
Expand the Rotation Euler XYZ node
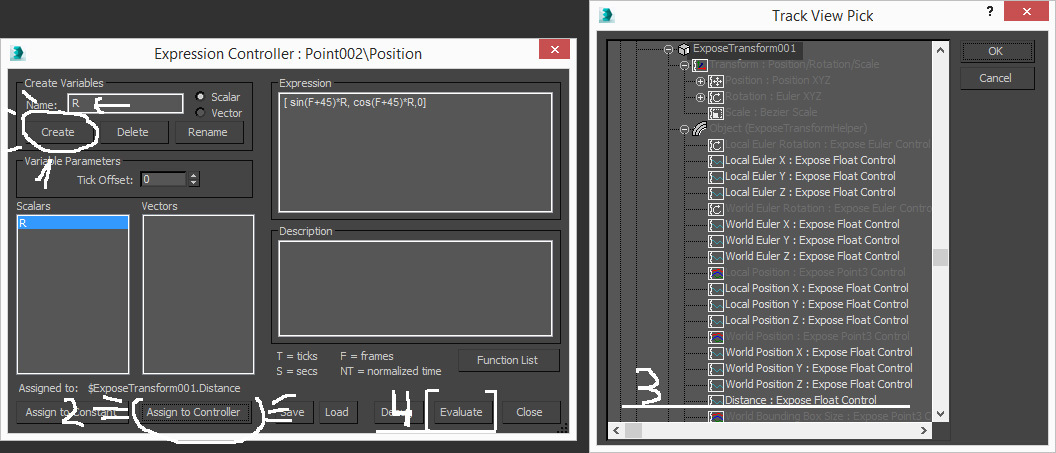tap(700, 97)
